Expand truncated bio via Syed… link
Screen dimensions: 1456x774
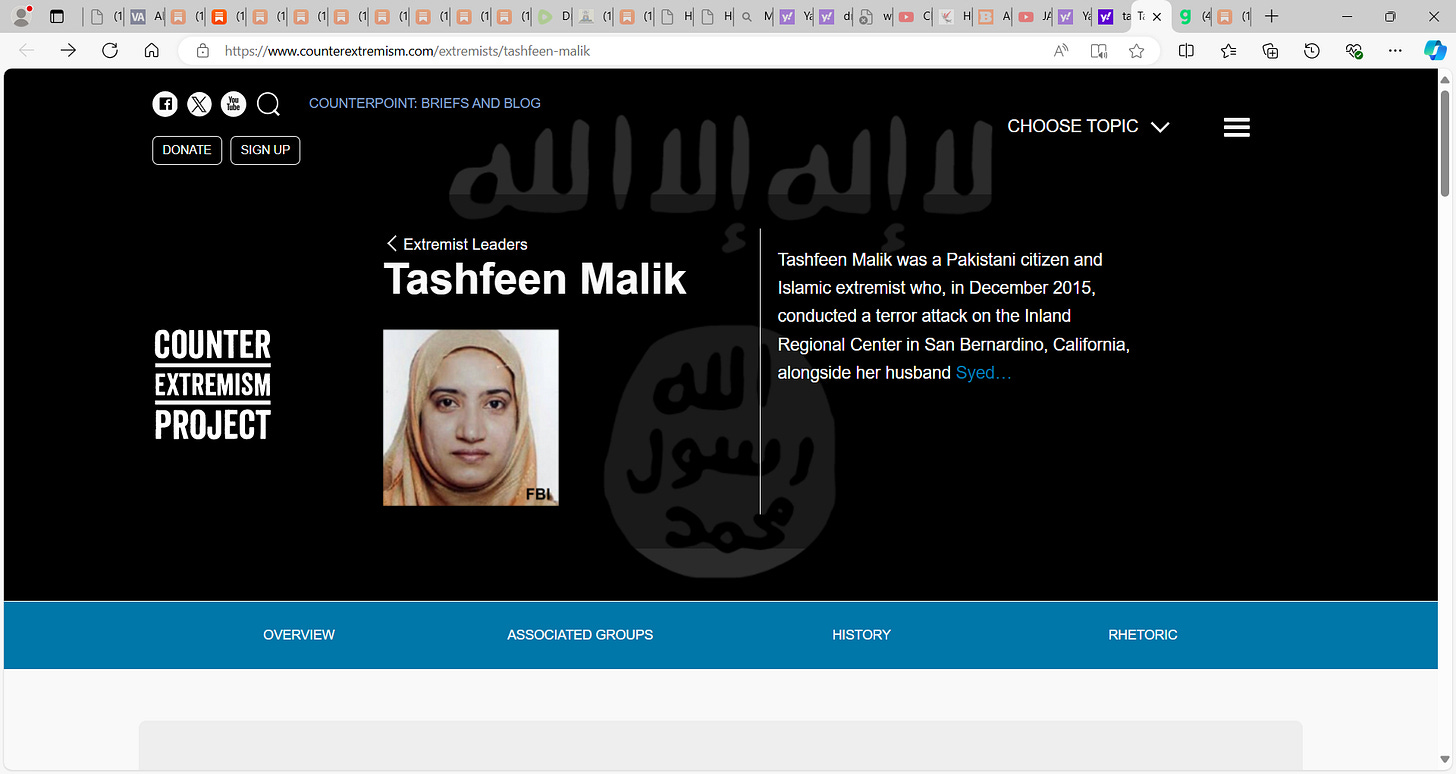click(984, 373)
